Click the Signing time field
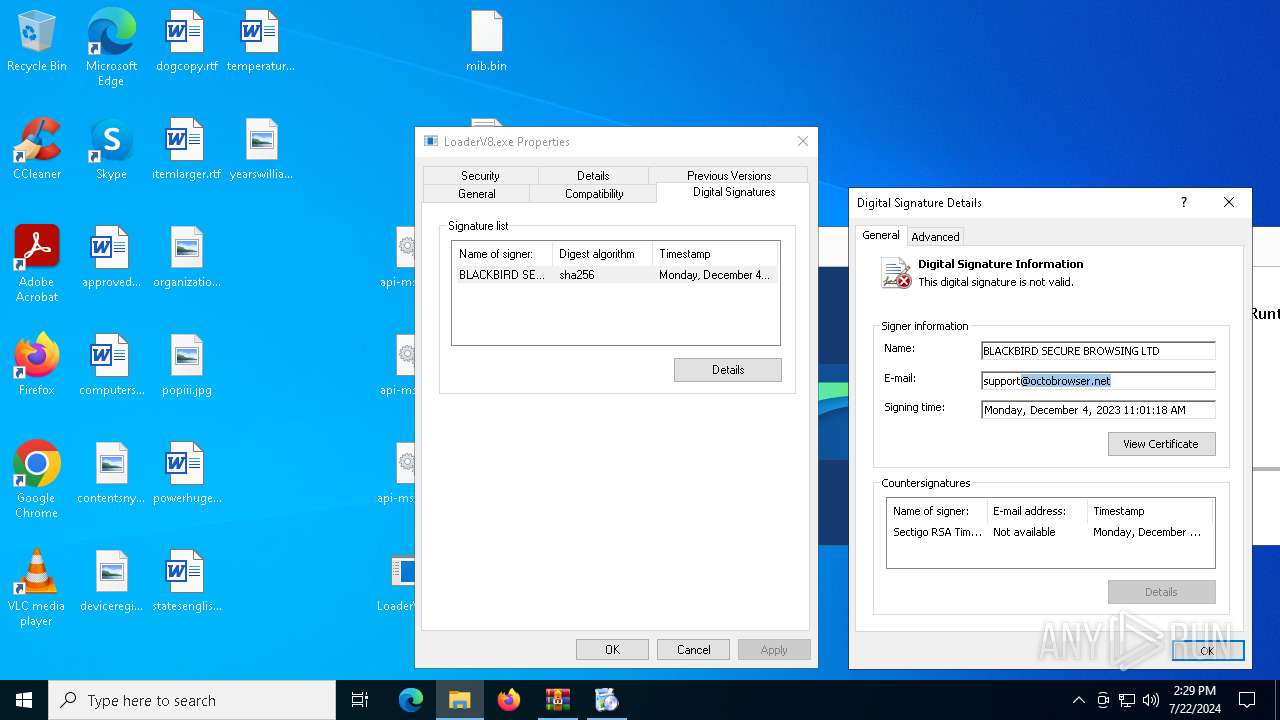Screen dimensions: 1280x720 pyautogui.click(x=1098, y=410)
